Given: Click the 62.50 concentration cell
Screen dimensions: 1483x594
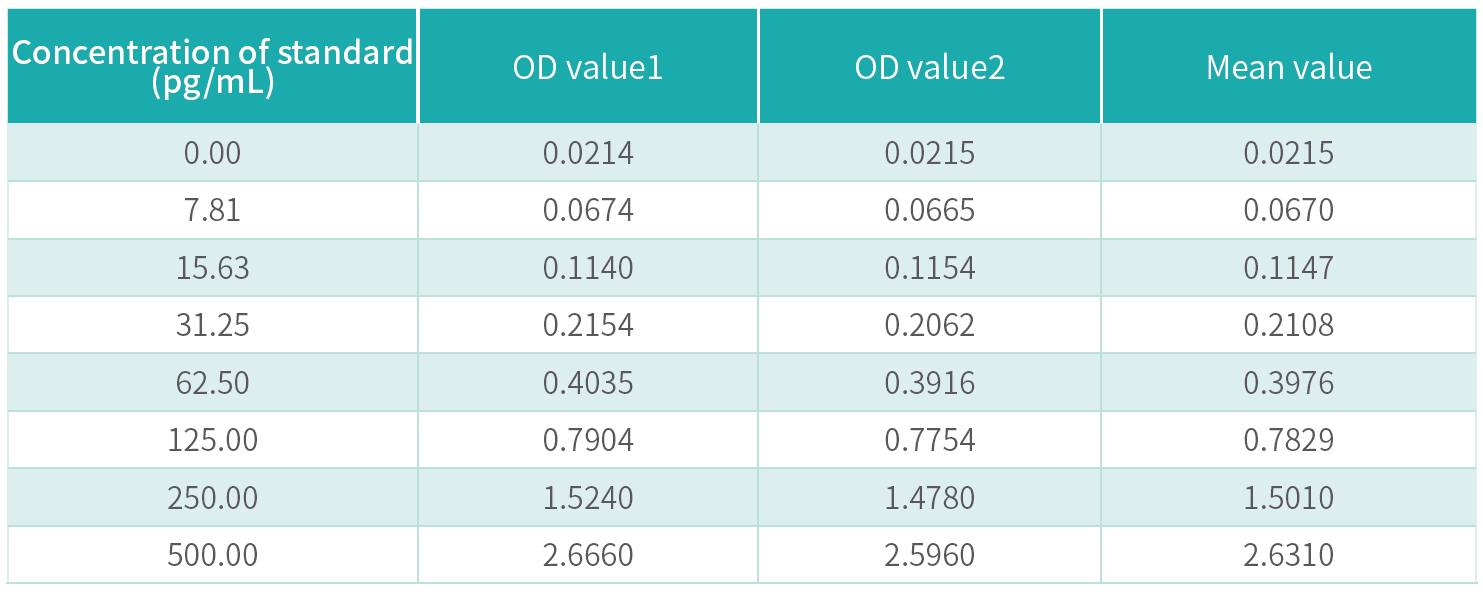Looking at the screenshot, I should coord(212,383).
